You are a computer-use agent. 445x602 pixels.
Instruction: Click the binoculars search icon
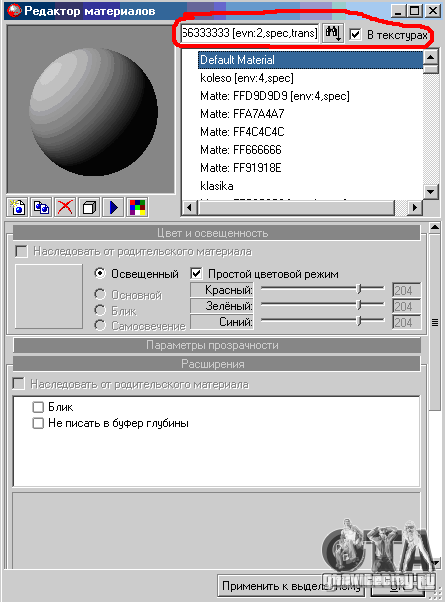(x=333, y=33)
